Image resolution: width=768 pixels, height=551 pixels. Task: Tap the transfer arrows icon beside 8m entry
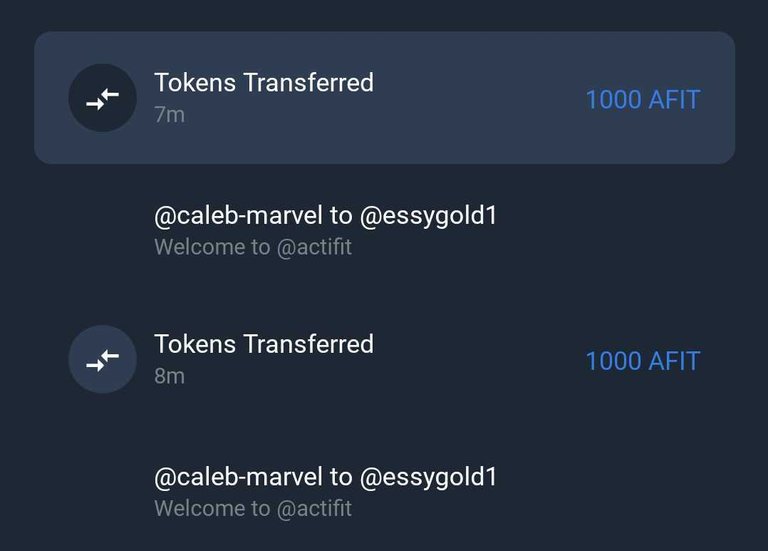click(x=102, y=359)
